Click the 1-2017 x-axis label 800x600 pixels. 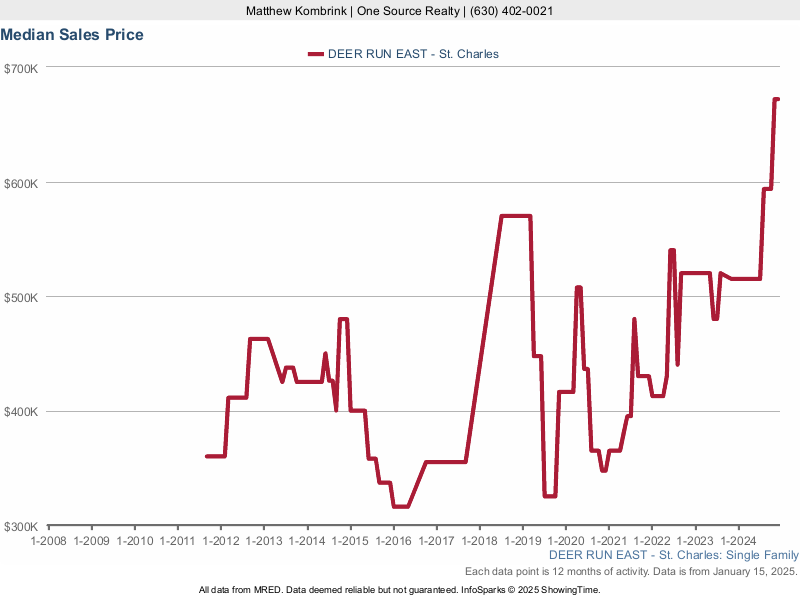pyautogui.click(x=436, y=541)
